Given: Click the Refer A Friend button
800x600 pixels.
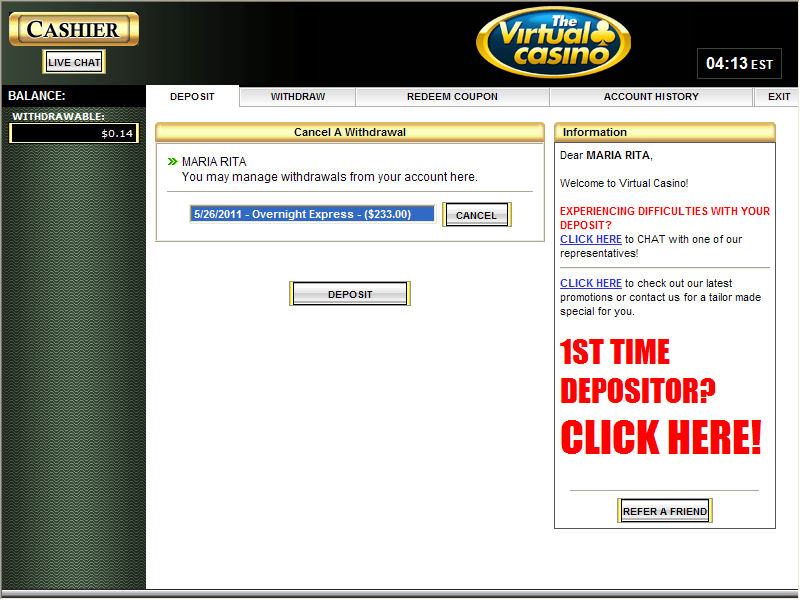Looking at the screenshot, I should pyautogui.click(x=664, y=511).
